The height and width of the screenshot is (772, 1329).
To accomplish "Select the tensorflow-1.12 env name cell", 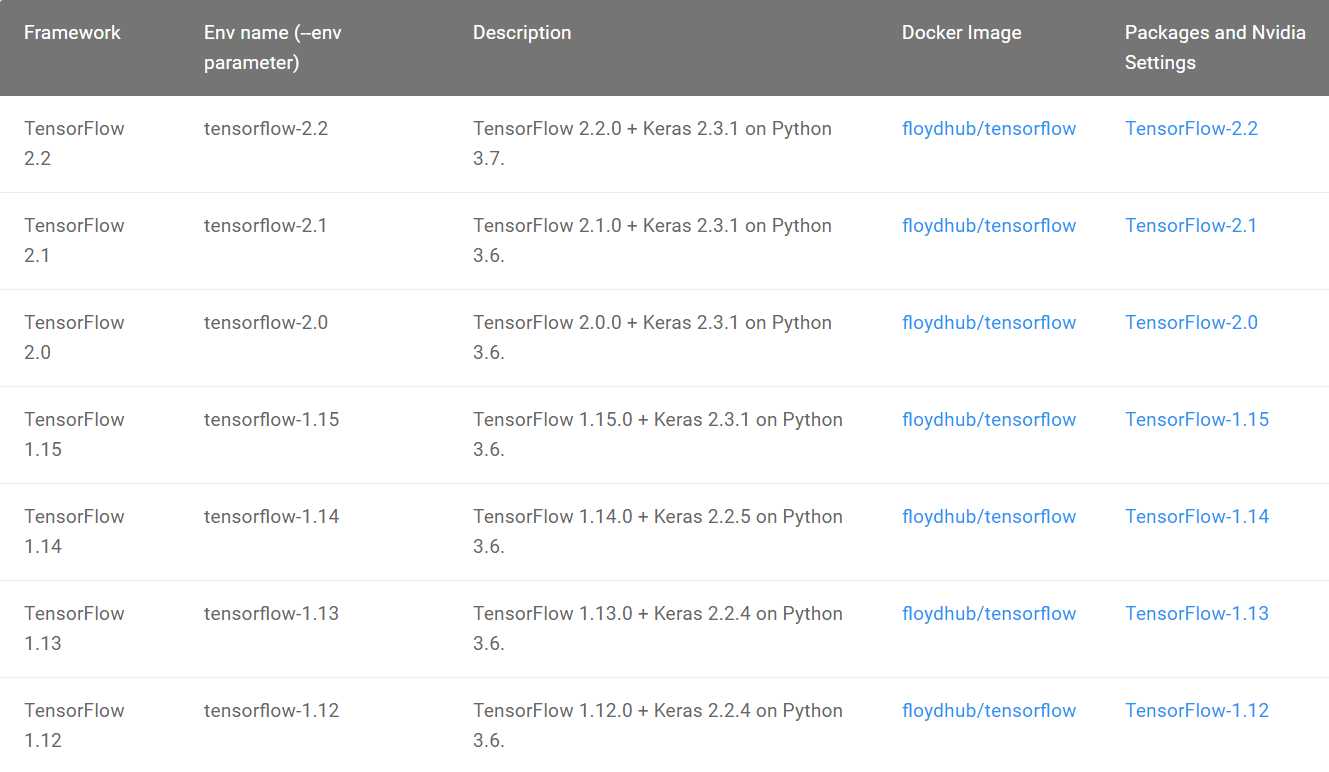I will (x=272, y=711).
